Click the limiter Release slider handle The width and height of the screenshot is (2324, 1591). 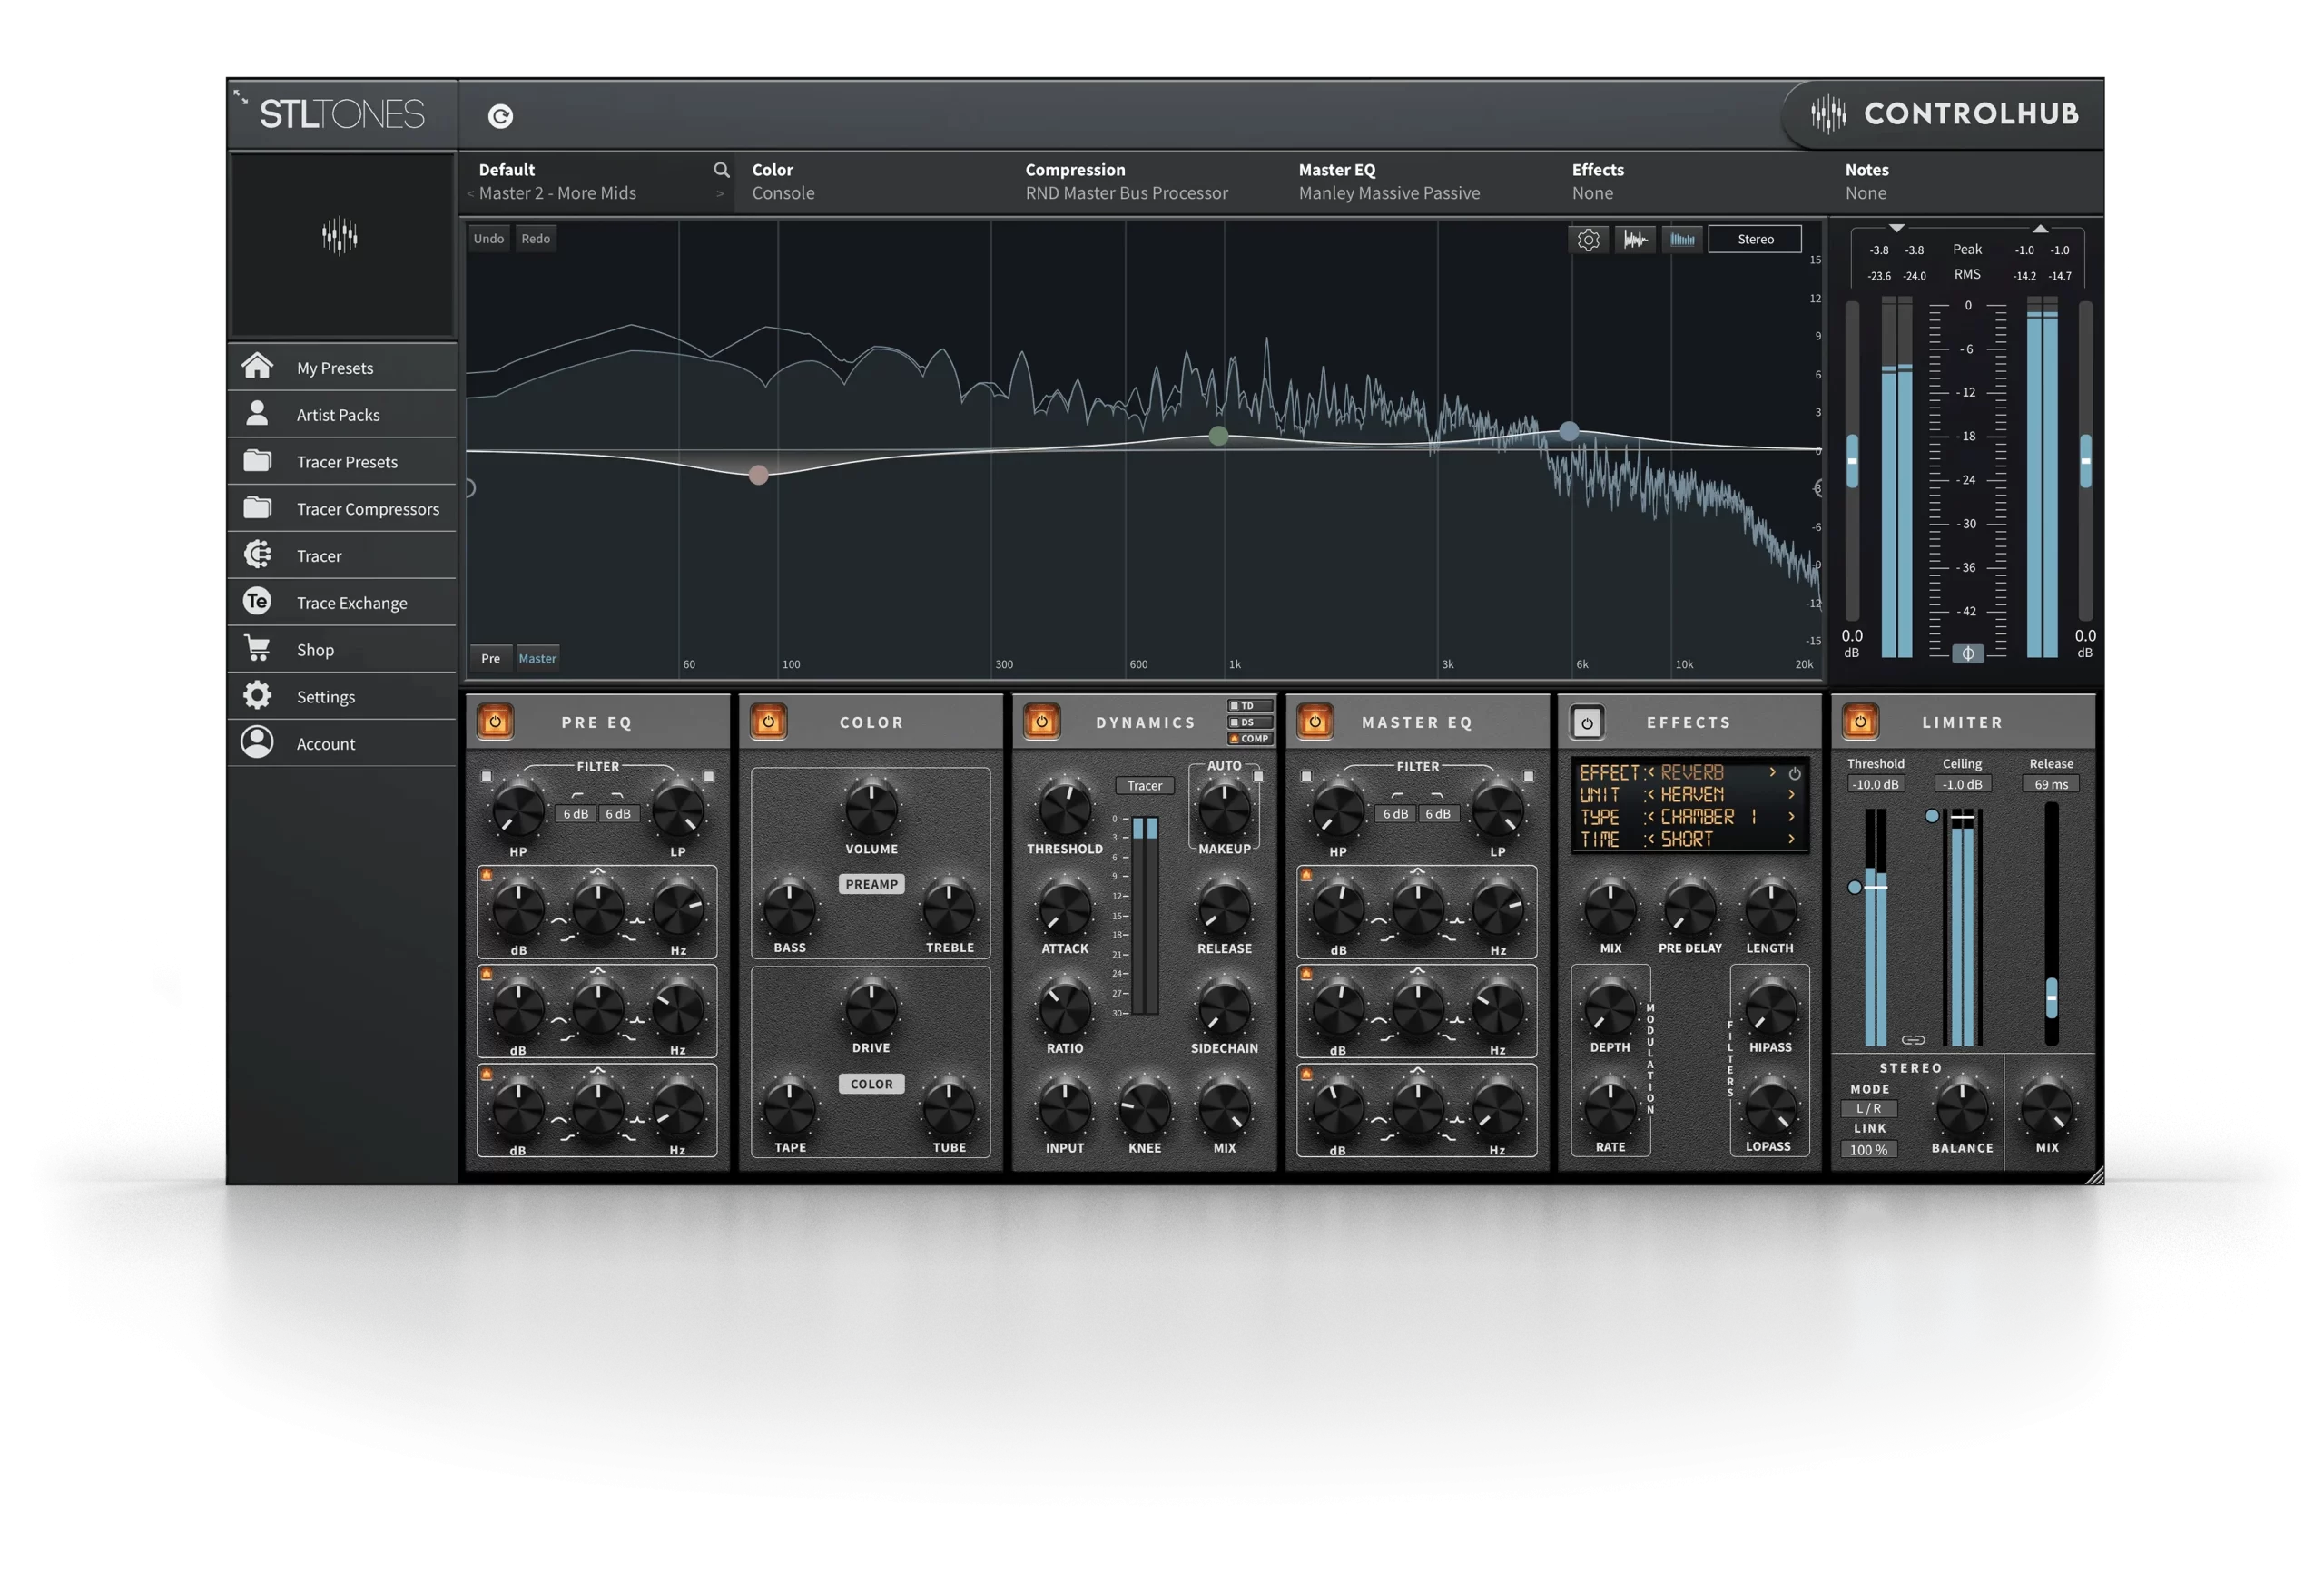(2051, 998)
